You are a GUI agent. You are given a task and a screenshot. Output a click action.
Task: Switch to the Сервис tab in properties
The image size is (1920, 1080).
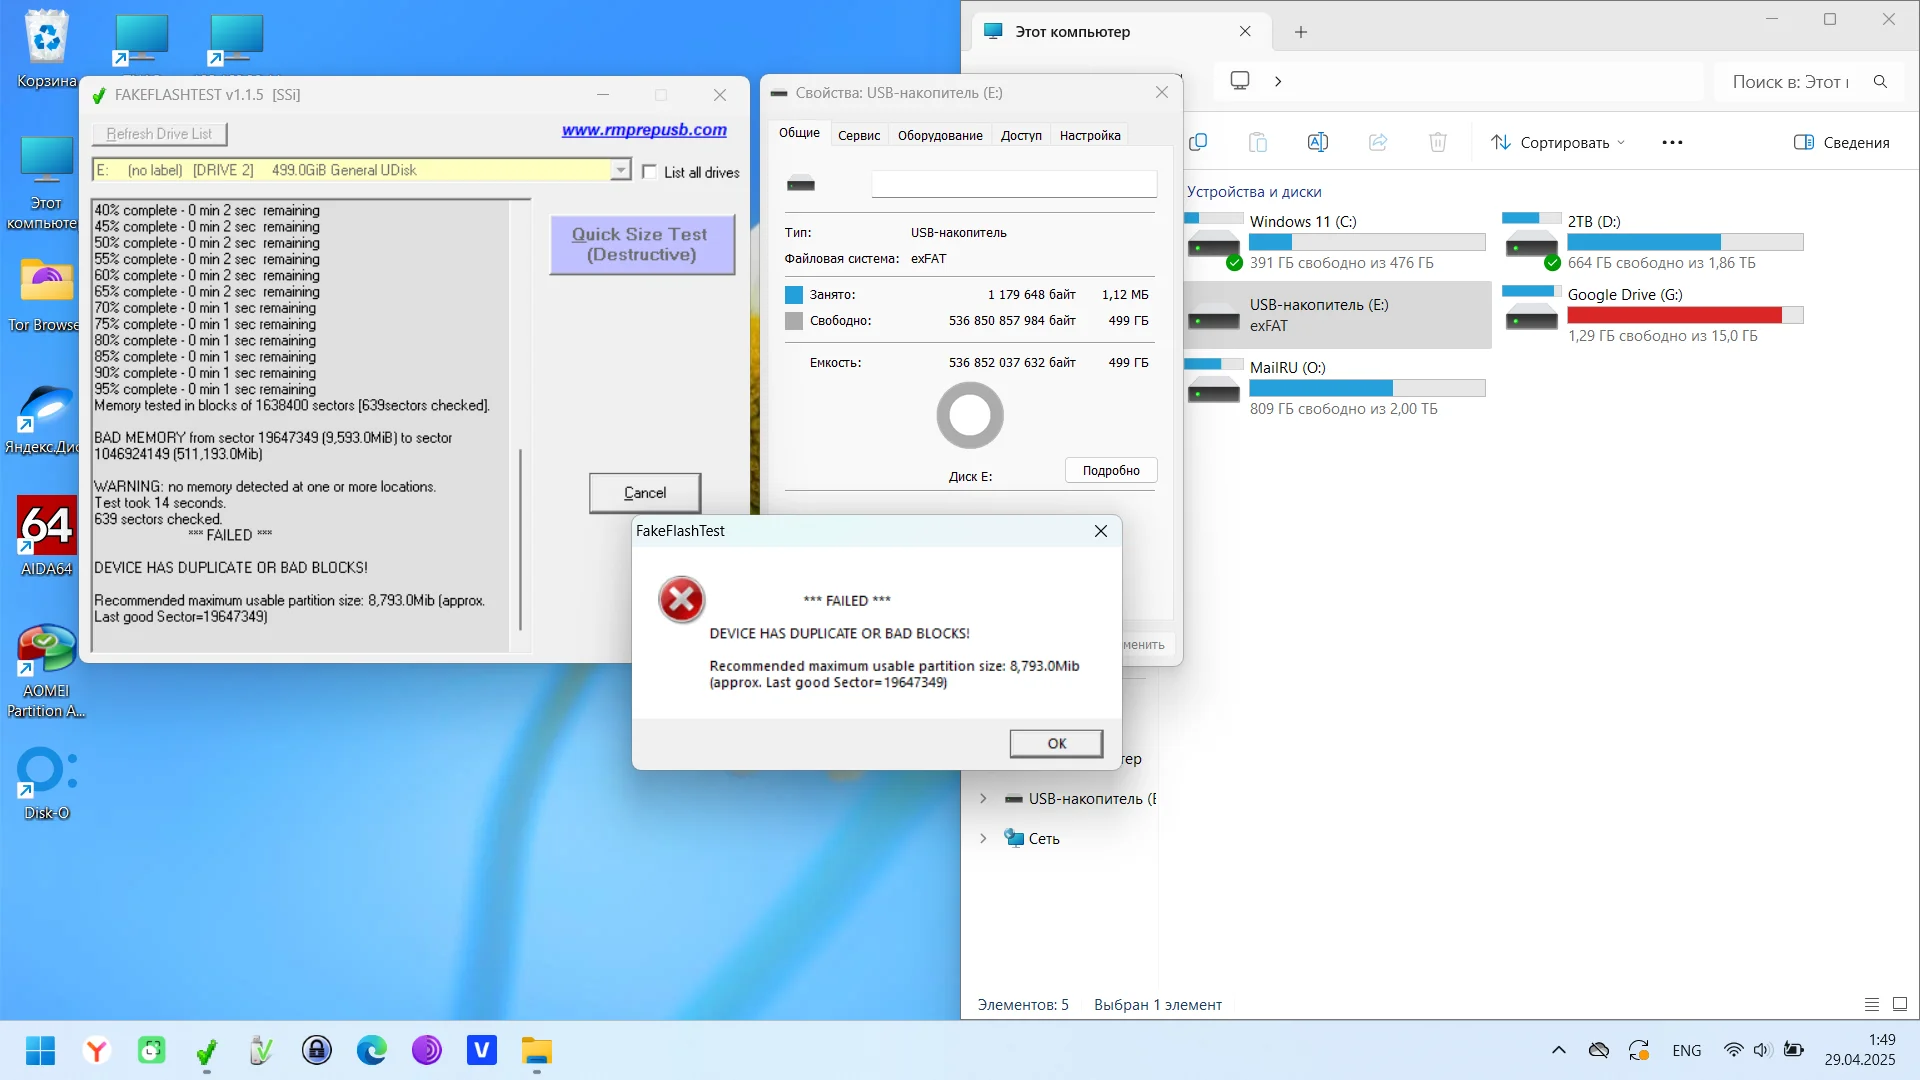[859, 135]
